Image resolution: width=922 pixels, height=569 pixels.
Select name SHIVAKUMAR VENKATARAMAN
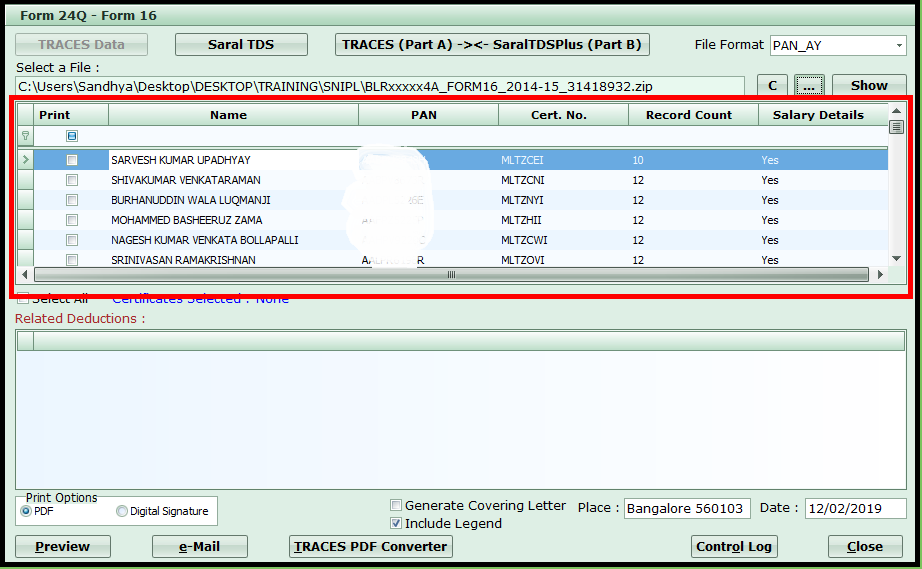186,180
